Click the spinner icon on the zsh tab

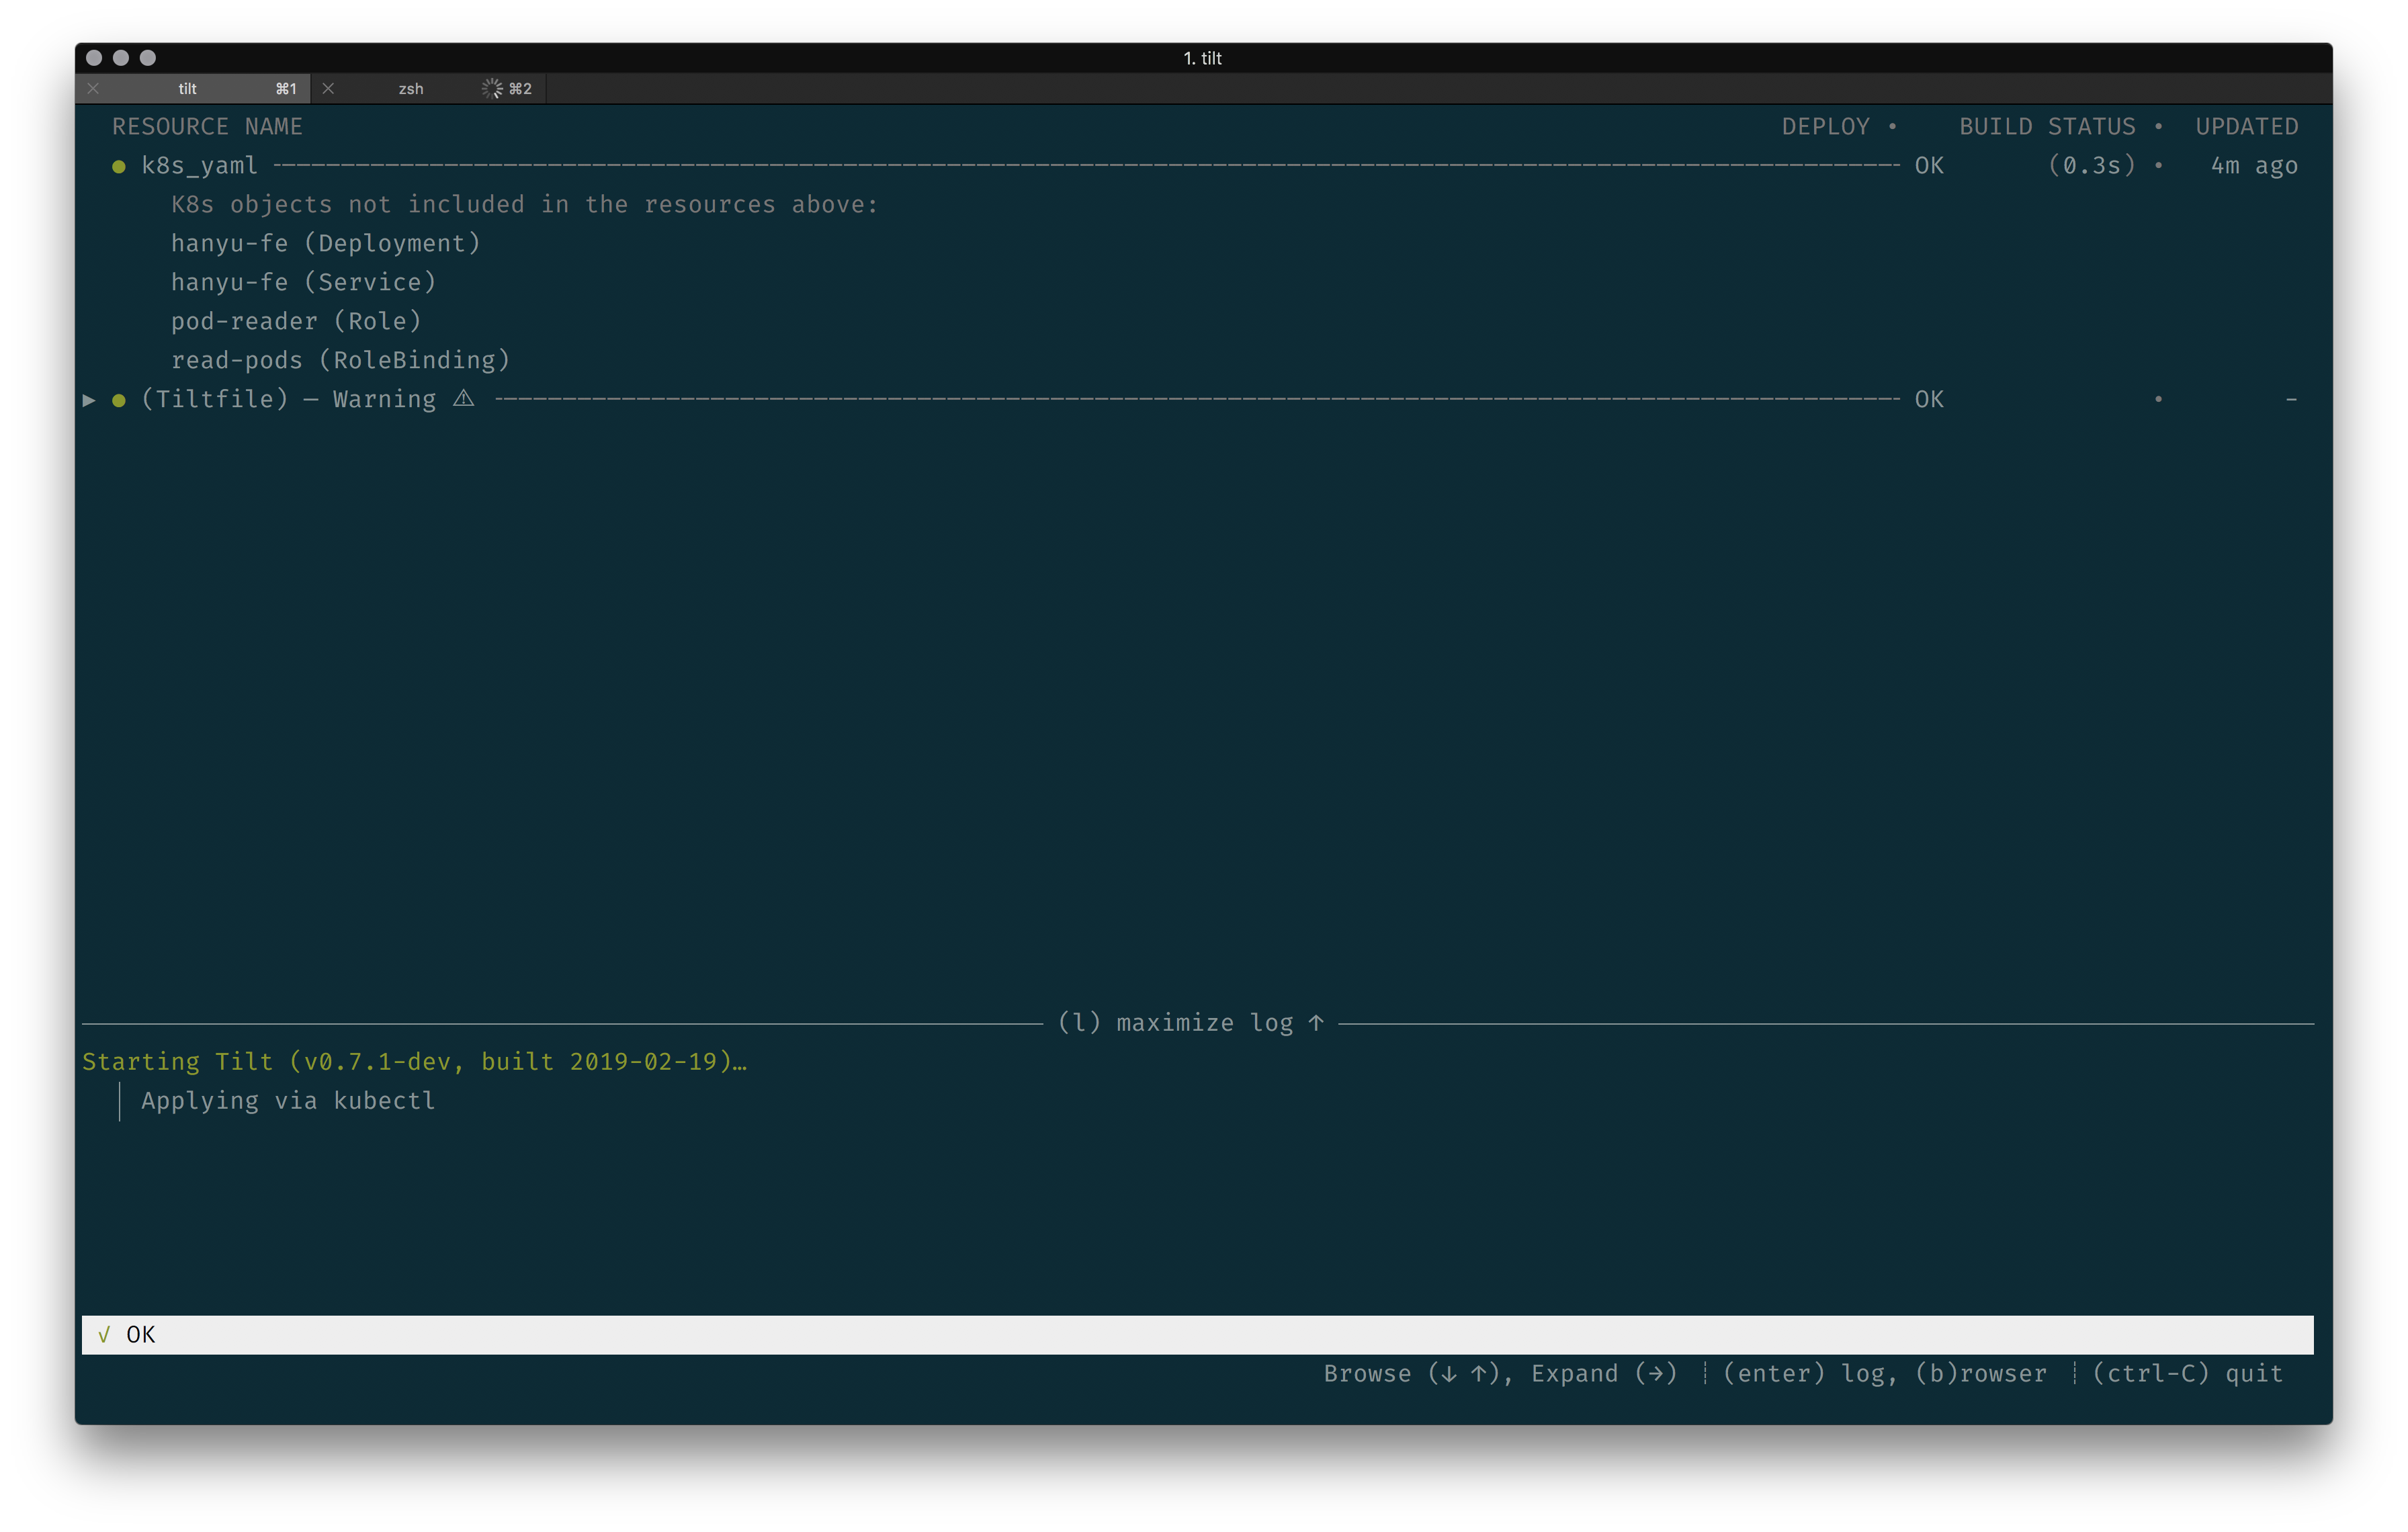pos(492,89)
